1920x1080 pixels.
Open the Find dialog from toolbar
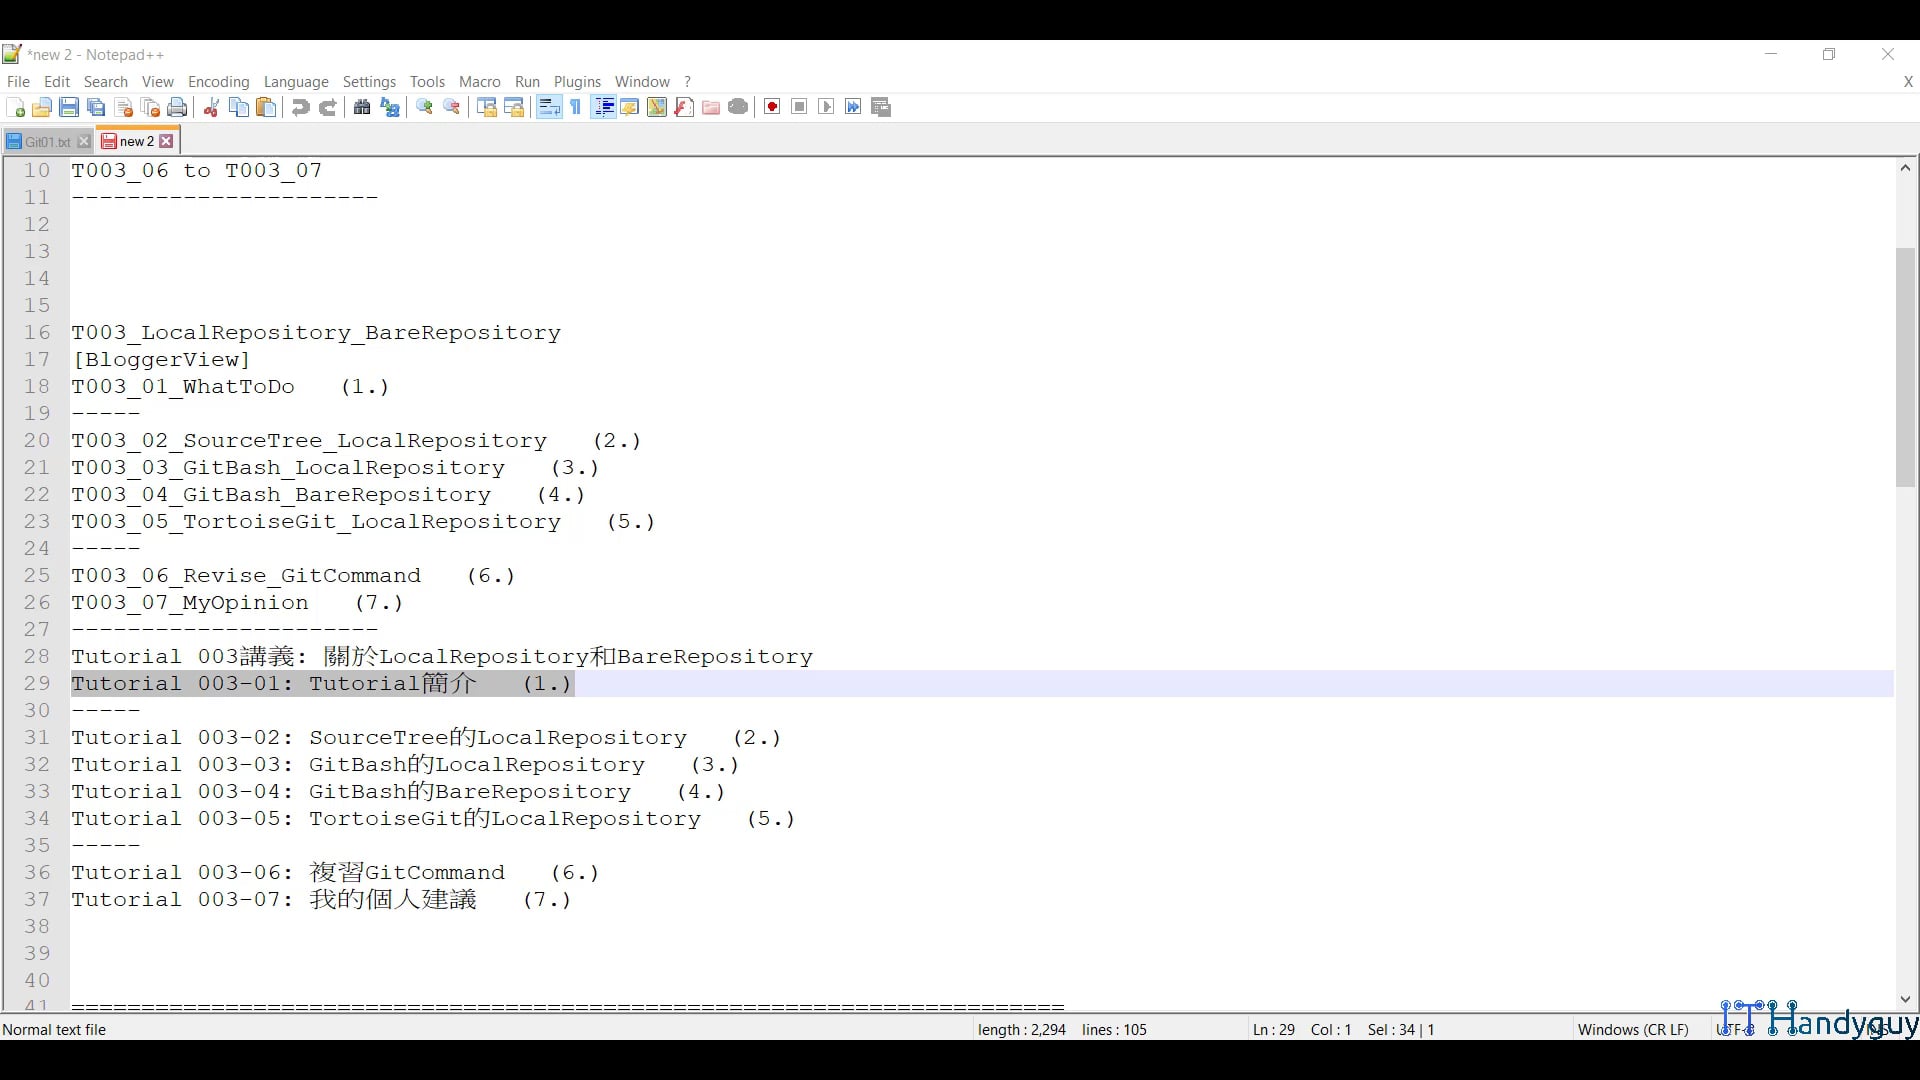[x=361, y=107]
